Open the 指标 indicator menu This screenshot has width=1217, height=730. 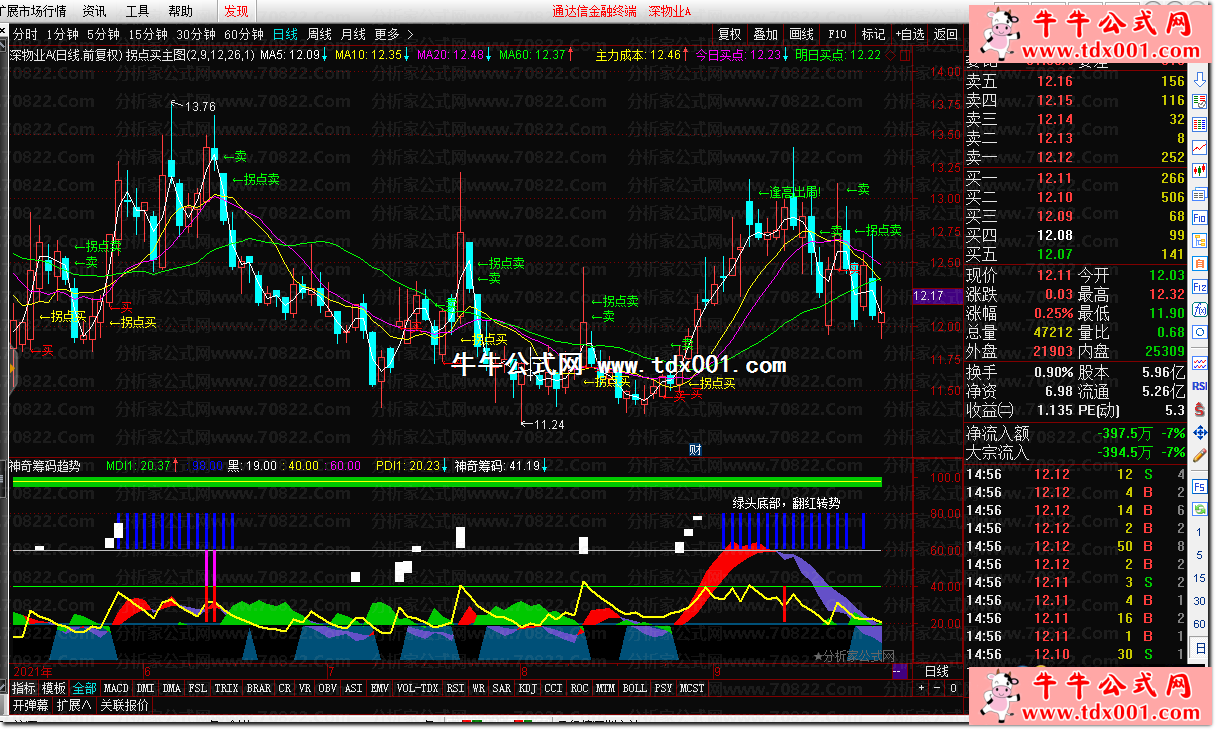click(24, 688)
